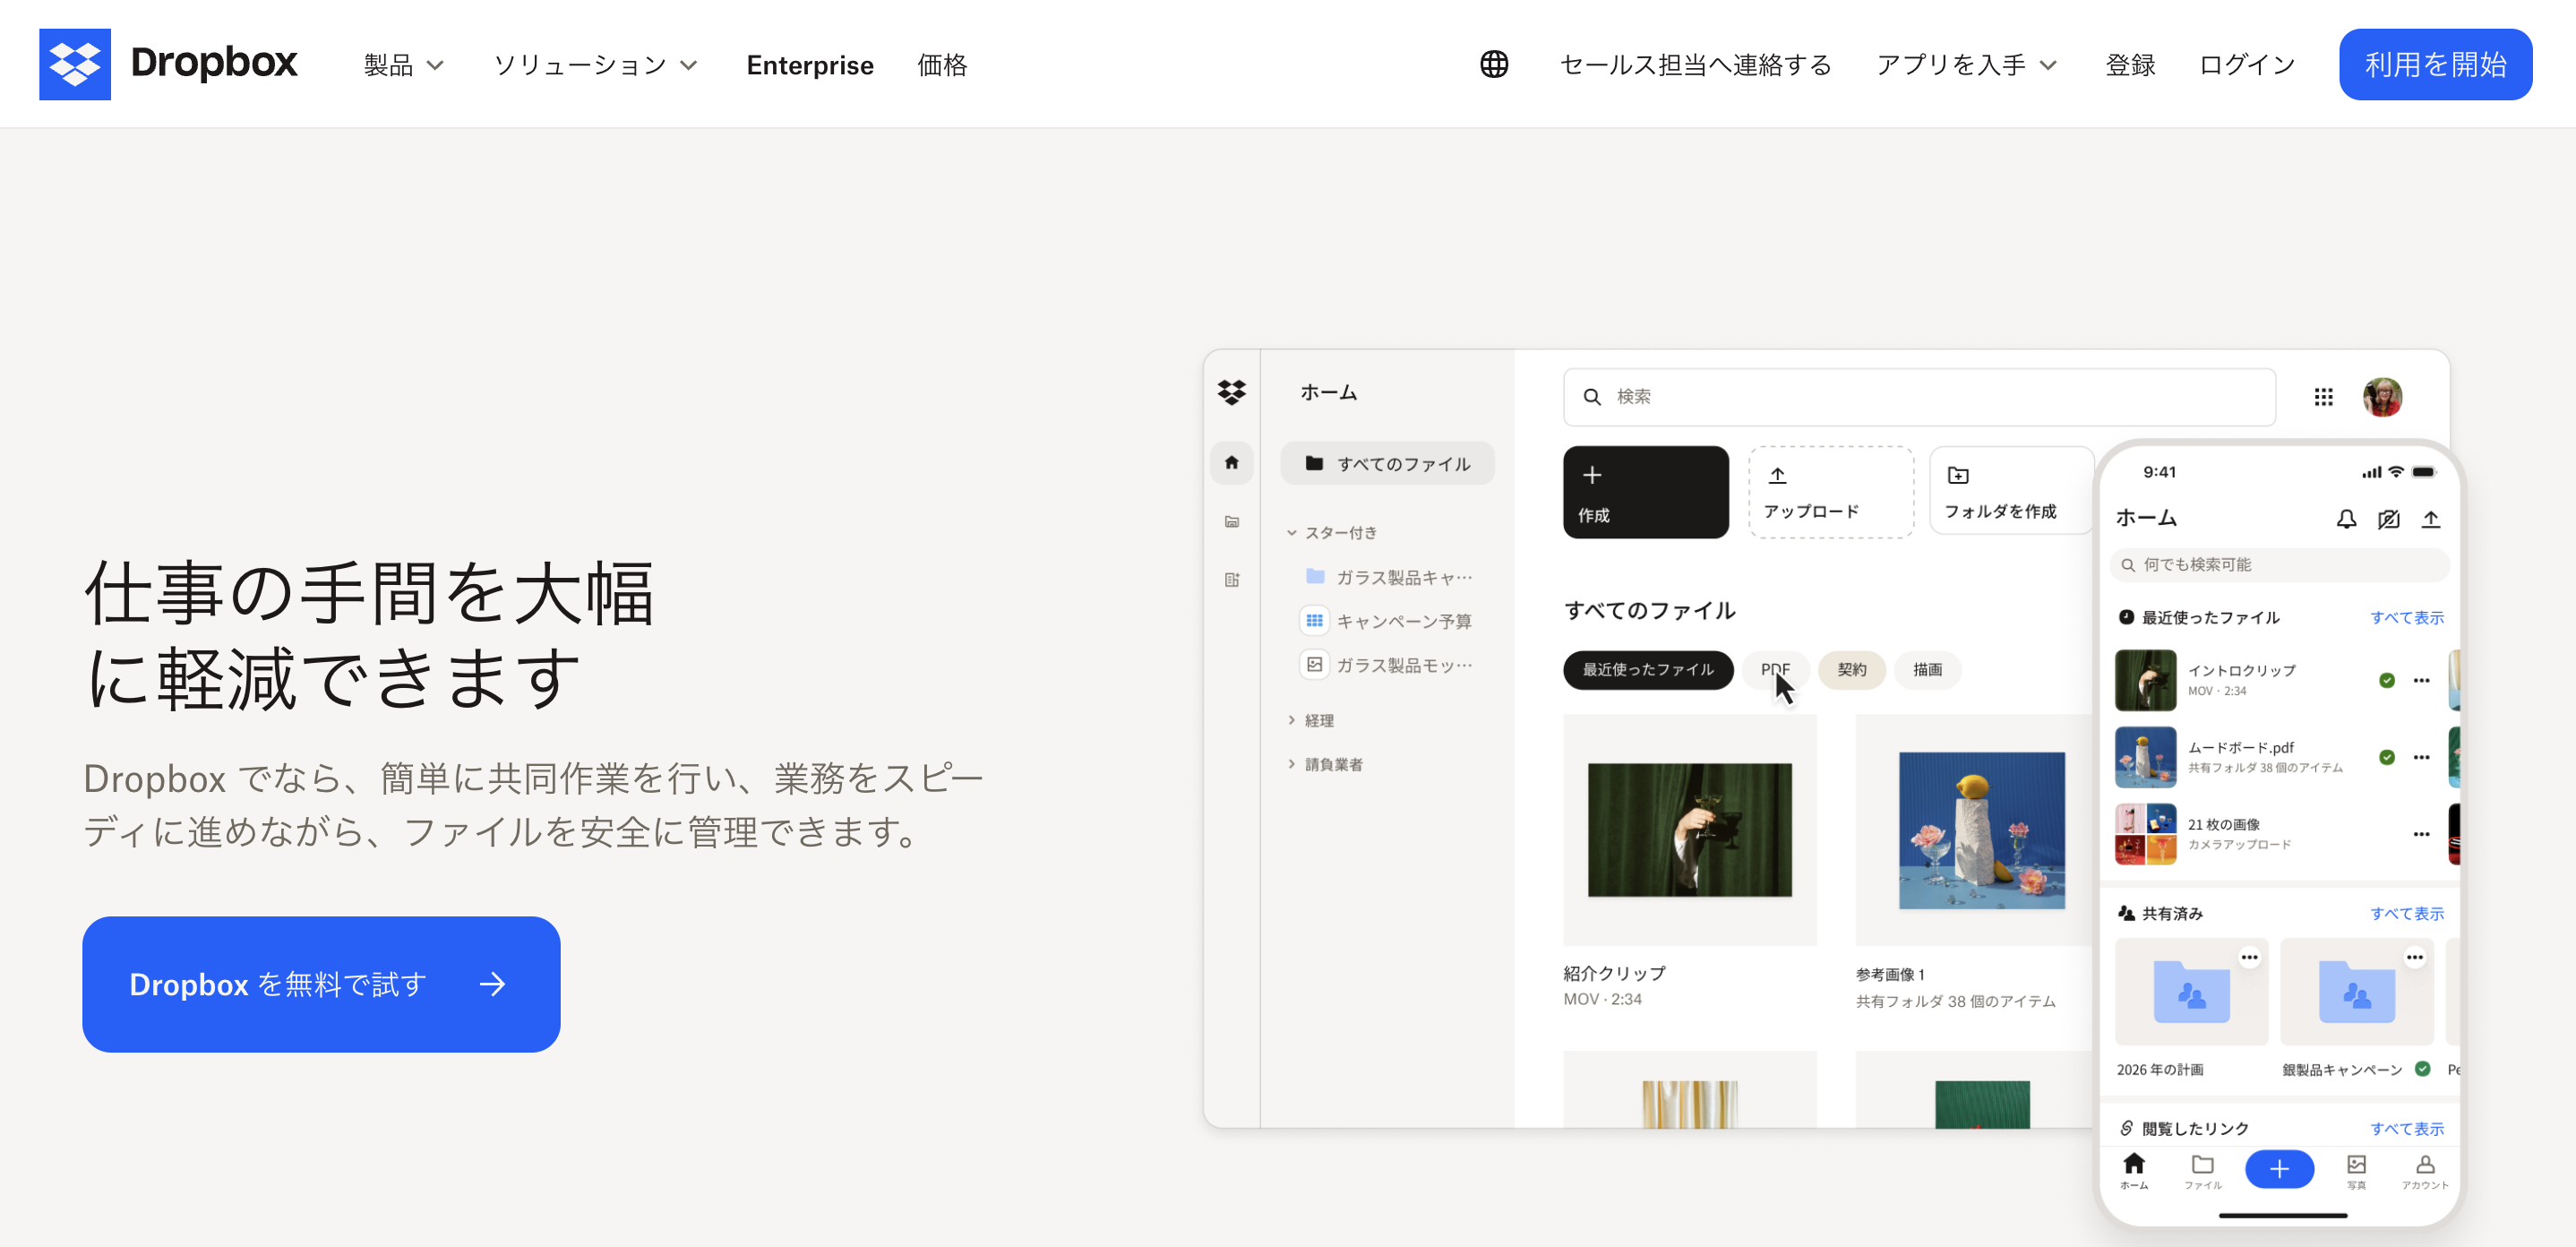Tap the ファイル tab icon on phone
This screenshot has height=1247, width=2576.
[2202, 1170]
